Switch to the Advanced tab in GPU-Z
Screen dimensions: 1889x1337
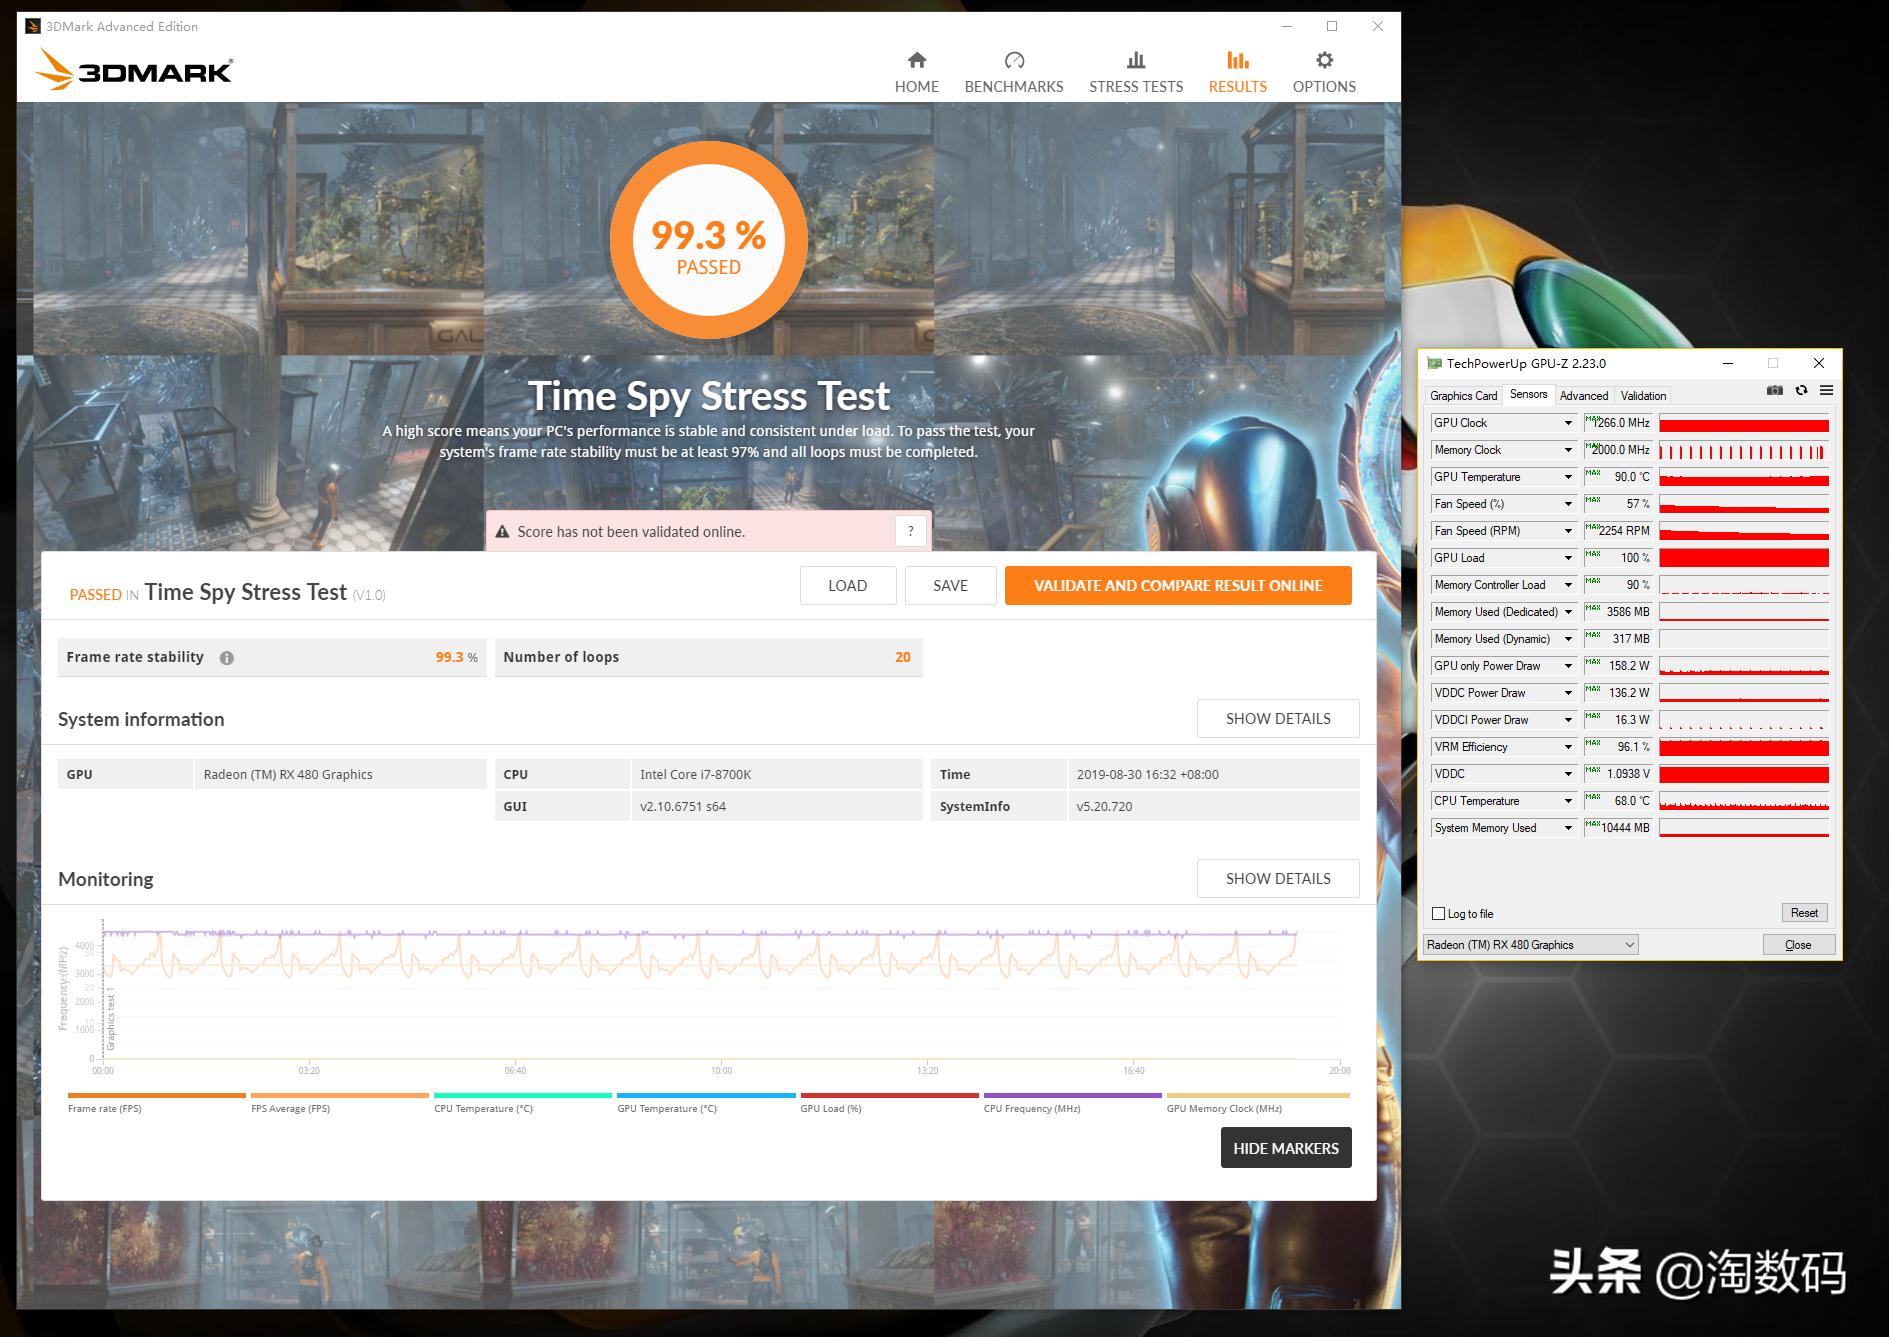coord(1584,396)
